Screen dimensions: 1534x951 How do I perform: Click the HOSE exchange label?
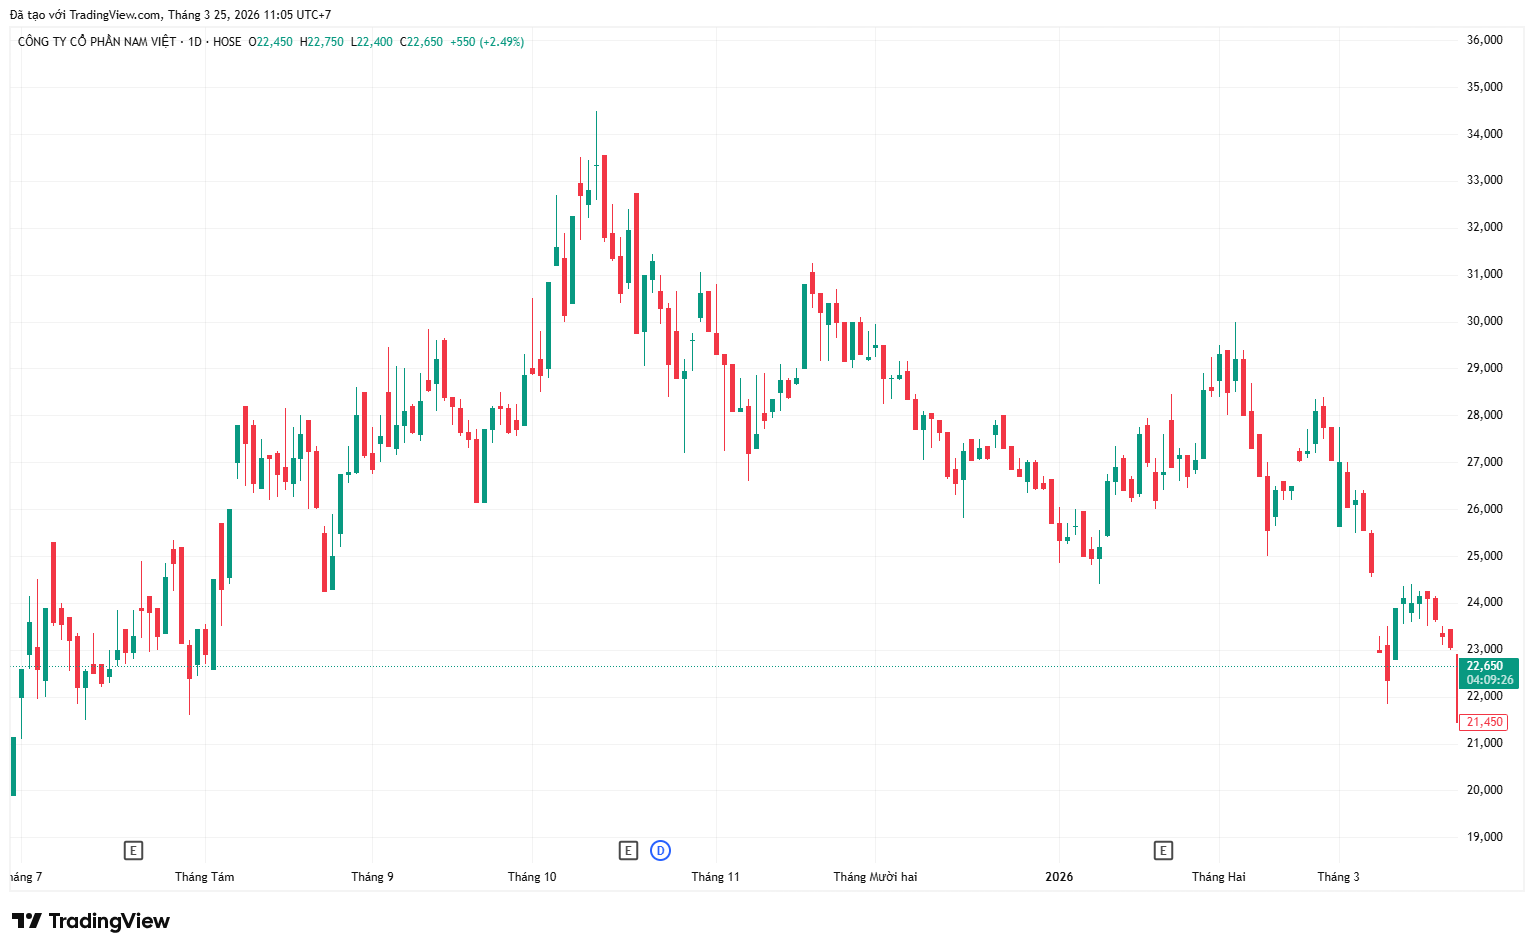[227, 42]
